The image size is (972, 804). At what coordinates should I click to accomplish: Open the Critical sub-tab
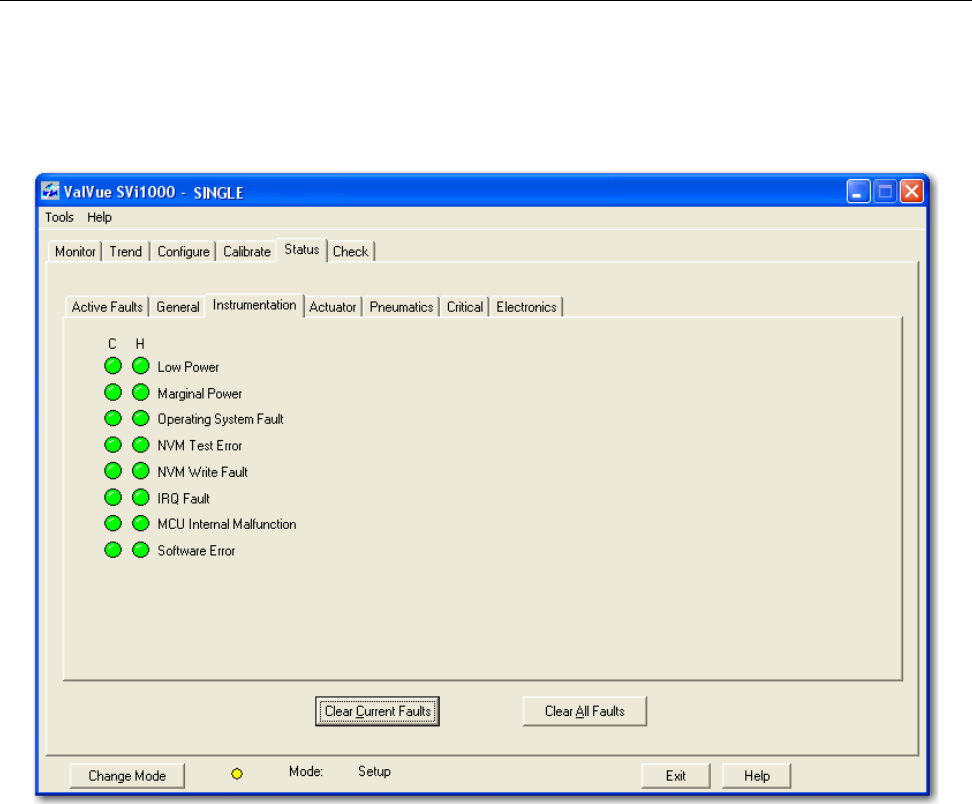(465, 307)
